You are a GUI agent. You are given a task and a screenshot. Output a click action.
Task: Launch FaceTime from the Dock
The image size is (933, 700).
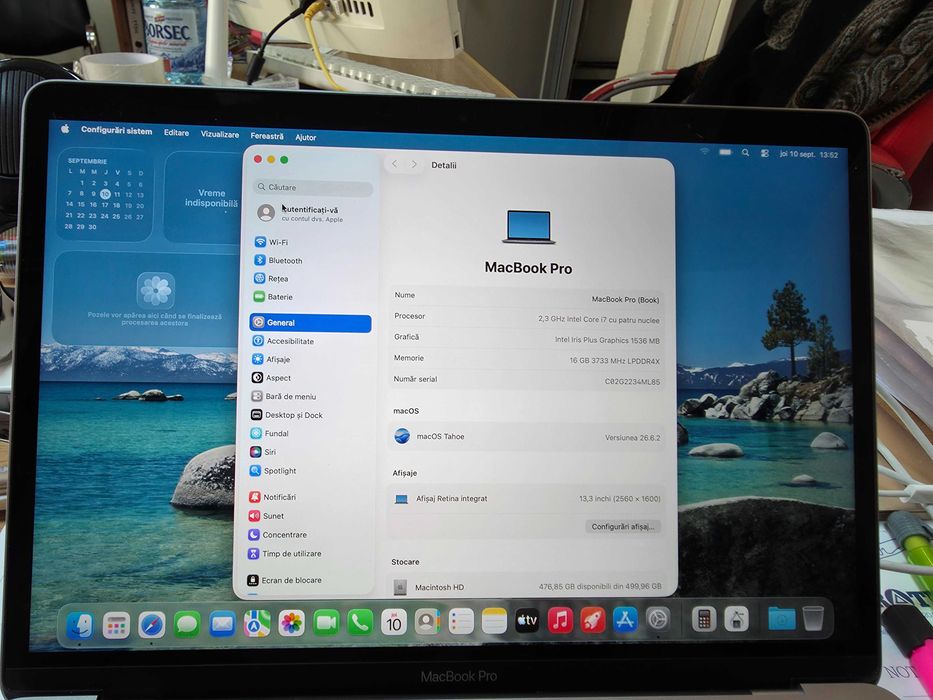click(x=326, y=623)
